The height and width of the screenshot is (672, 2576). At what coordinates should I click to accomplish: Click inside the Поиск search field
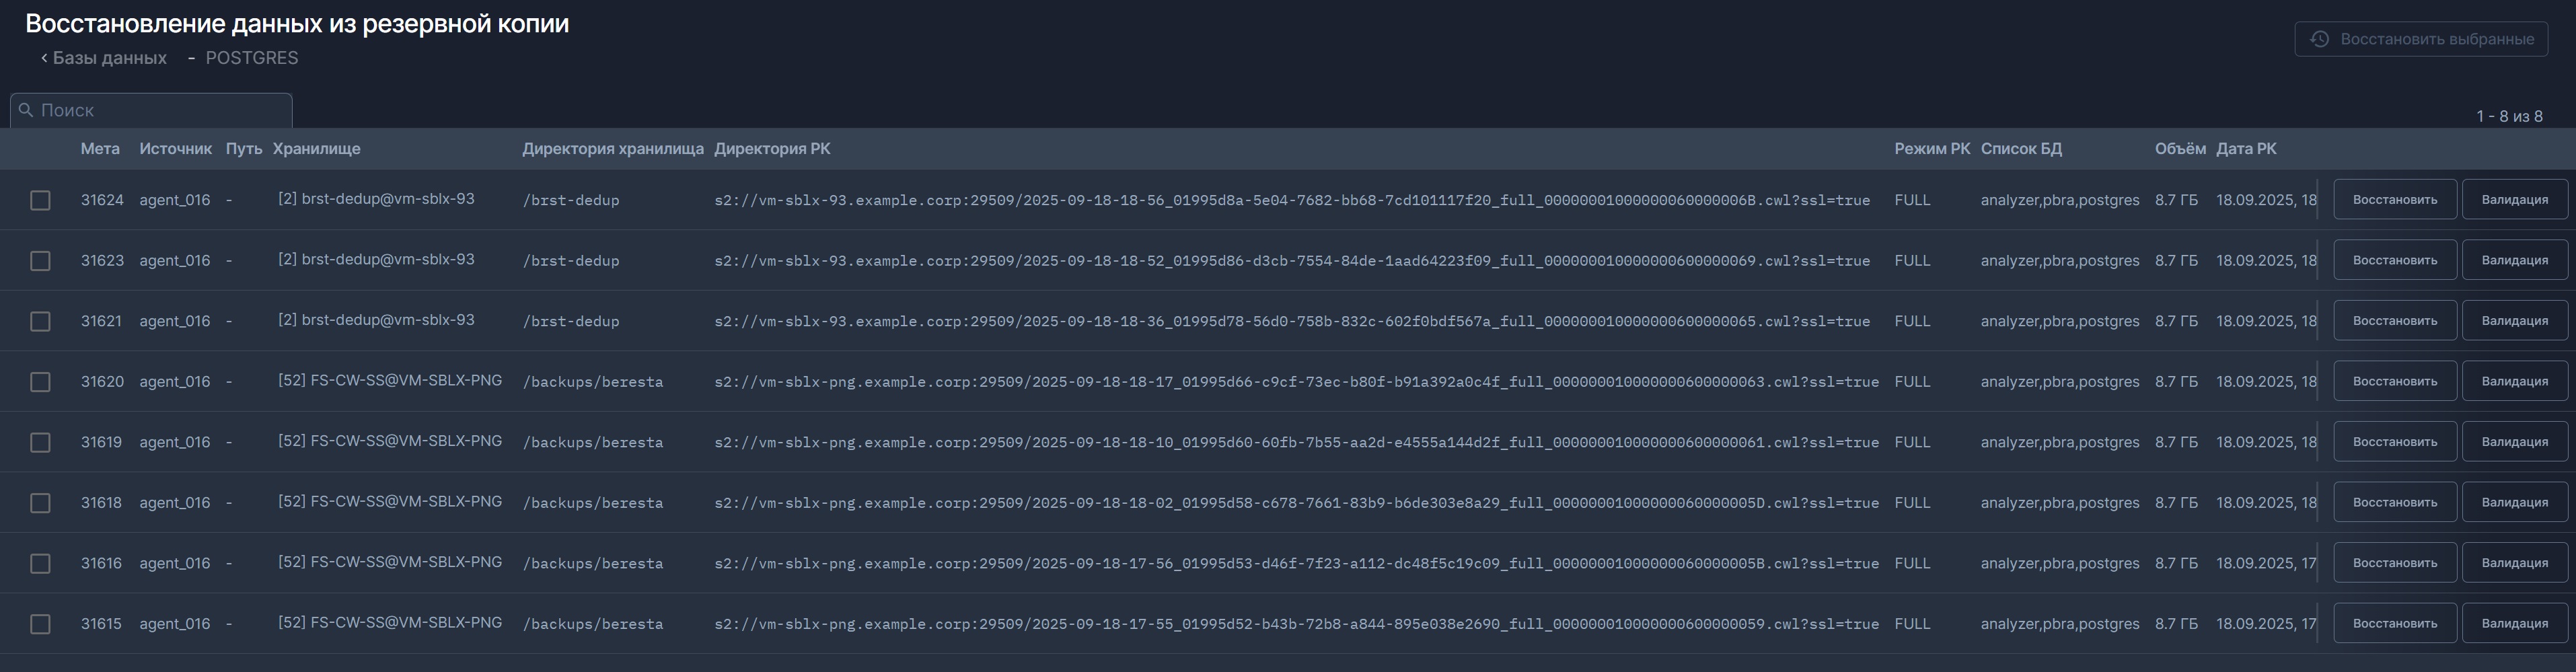click(x=150, y=110)
